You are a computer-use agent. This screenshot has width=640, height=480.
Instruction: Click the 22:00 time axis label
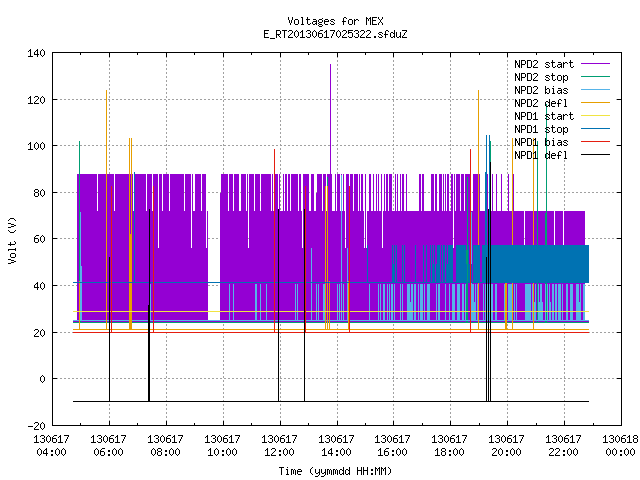(x=563, y=446)
